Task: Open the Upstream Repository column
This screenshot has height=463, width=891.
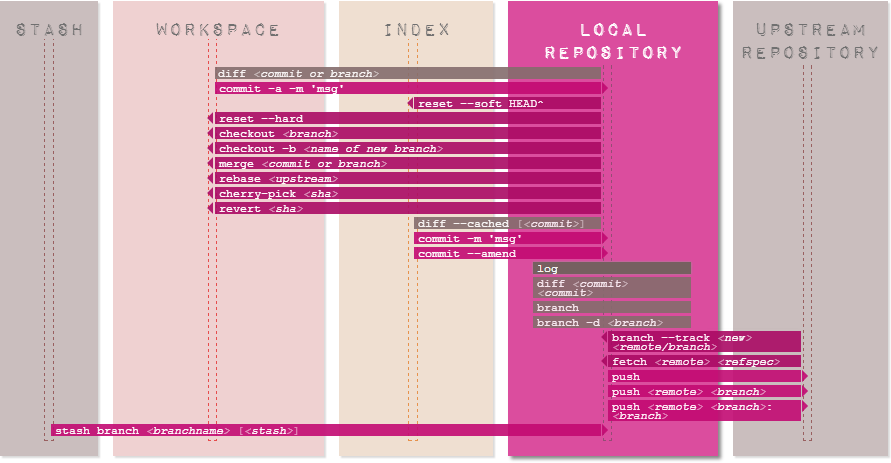Action: pos(810,42)
